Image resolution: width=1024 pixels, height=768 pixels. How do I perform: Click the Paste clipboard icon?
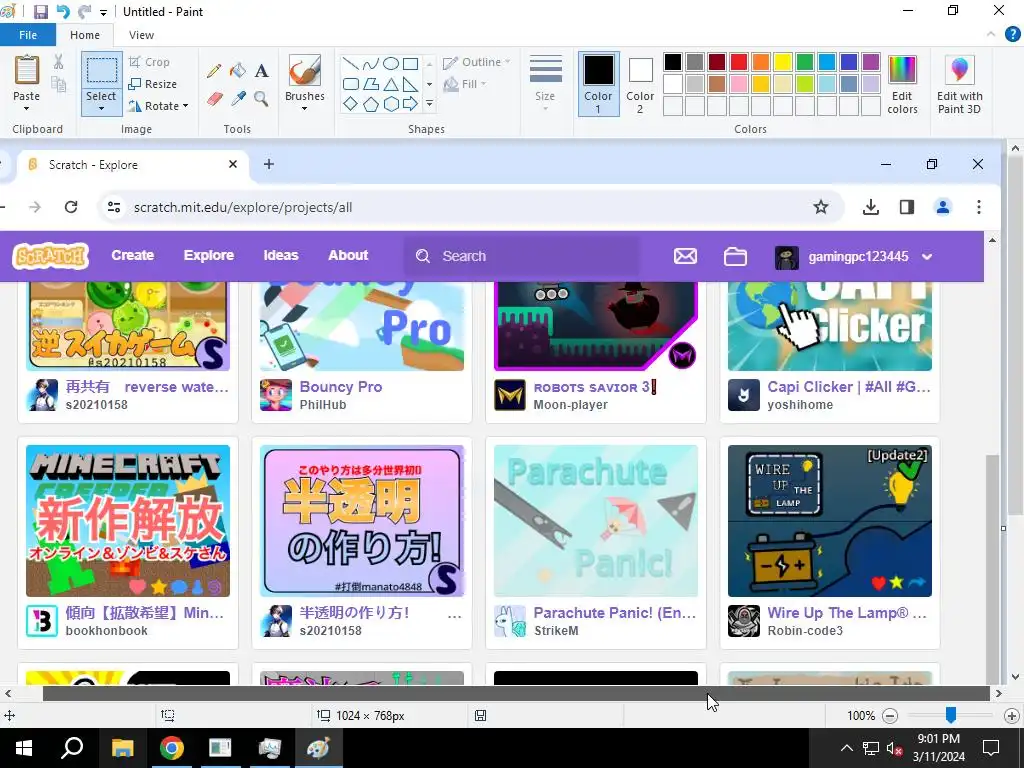tap(27, 70)
